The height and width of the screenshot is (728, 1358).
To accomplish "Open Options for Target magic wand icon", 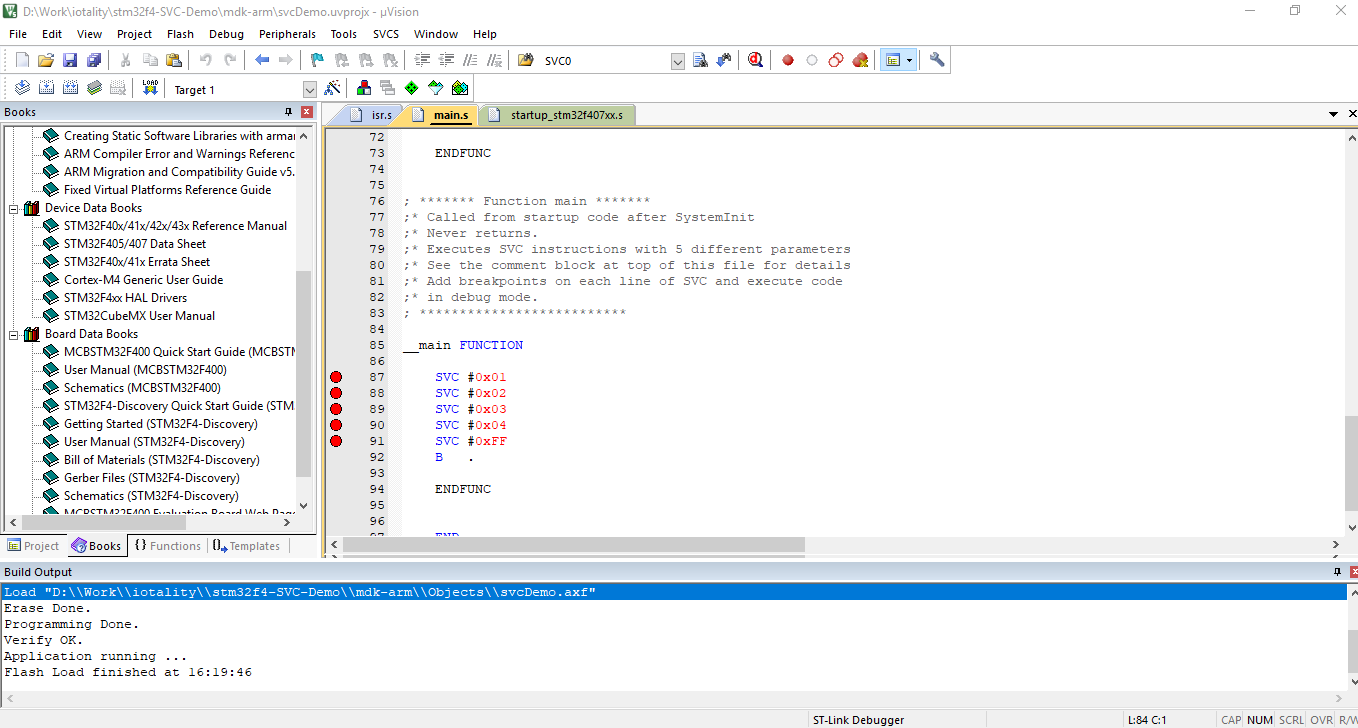I will coord(333,88).
